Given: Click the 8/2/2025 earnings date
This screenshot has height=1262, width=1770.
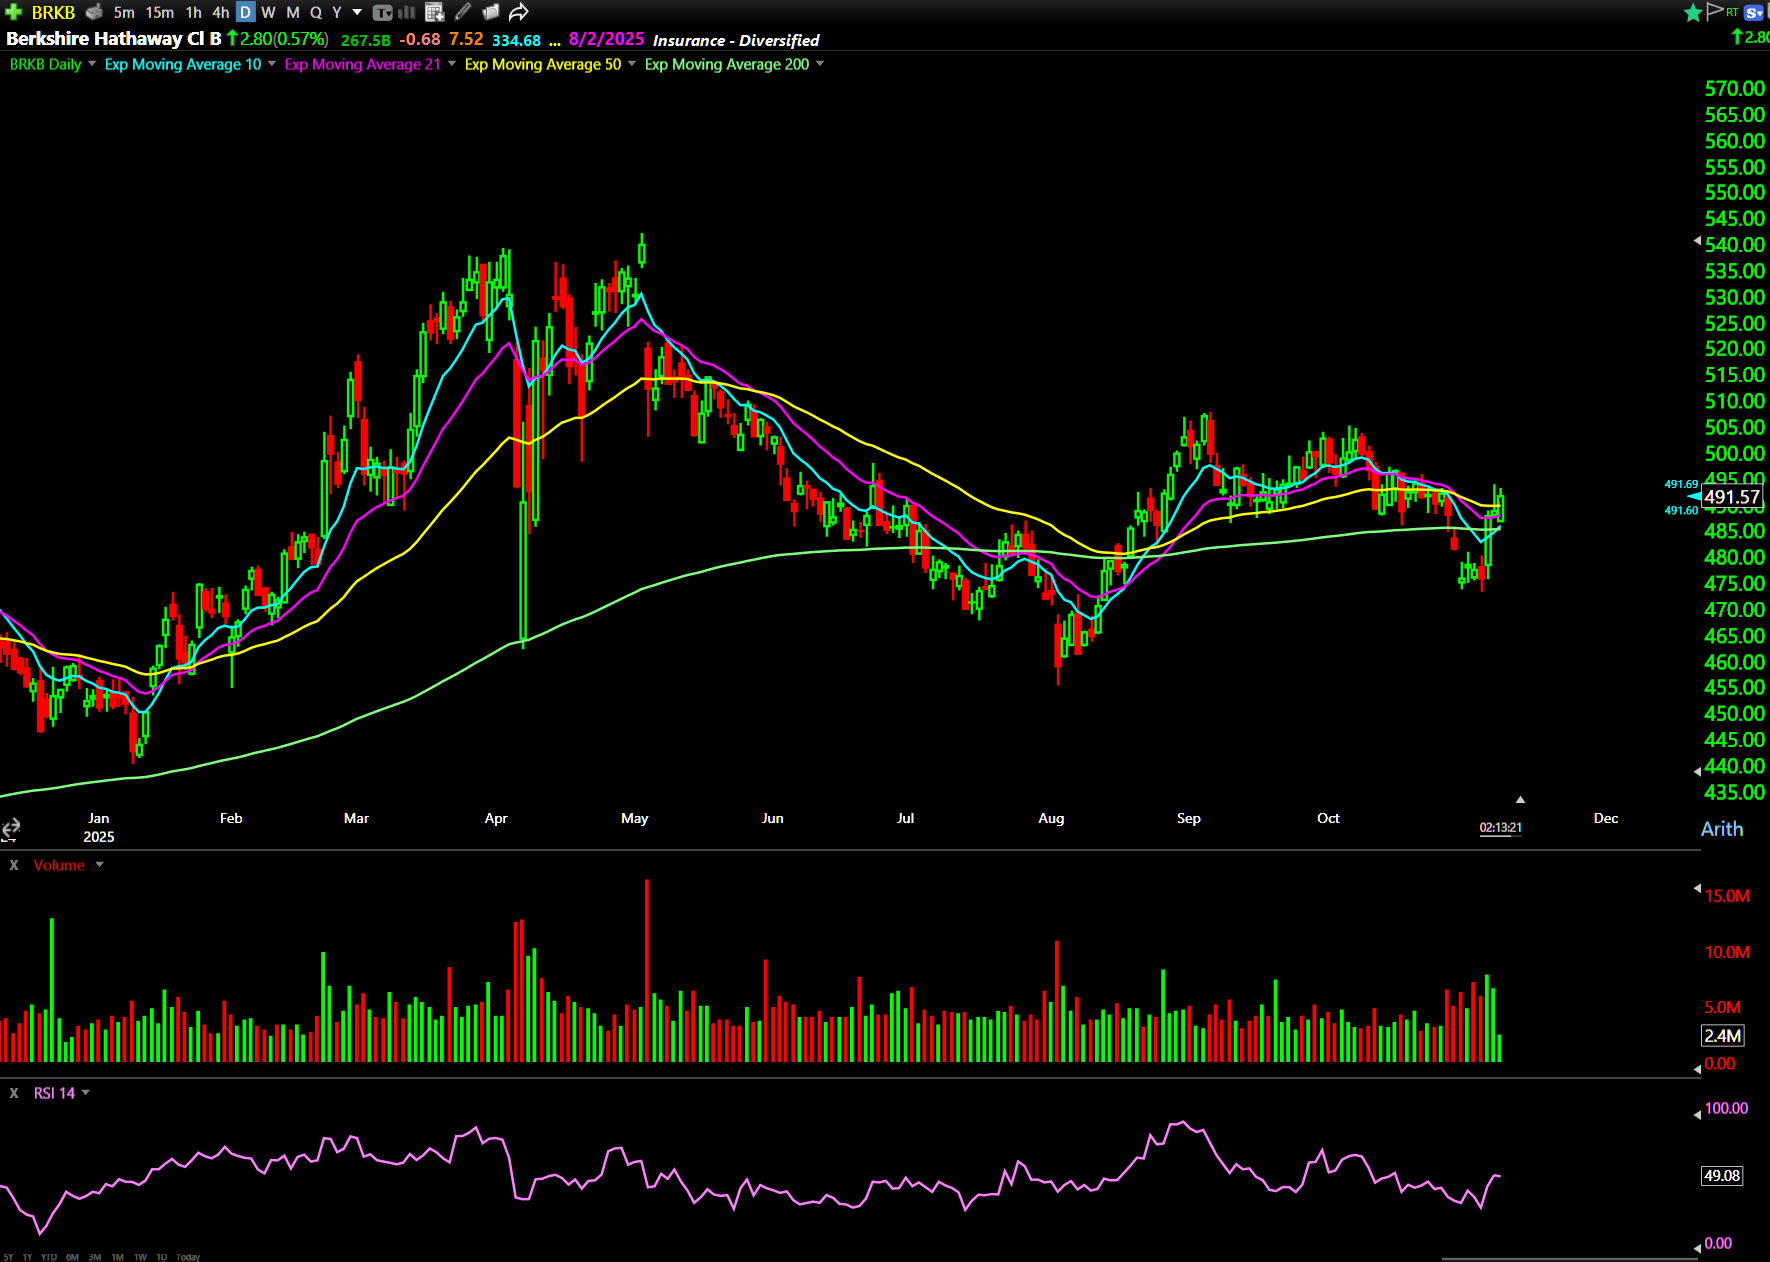Looking at the screenshot, I should (x=606, y=39).
